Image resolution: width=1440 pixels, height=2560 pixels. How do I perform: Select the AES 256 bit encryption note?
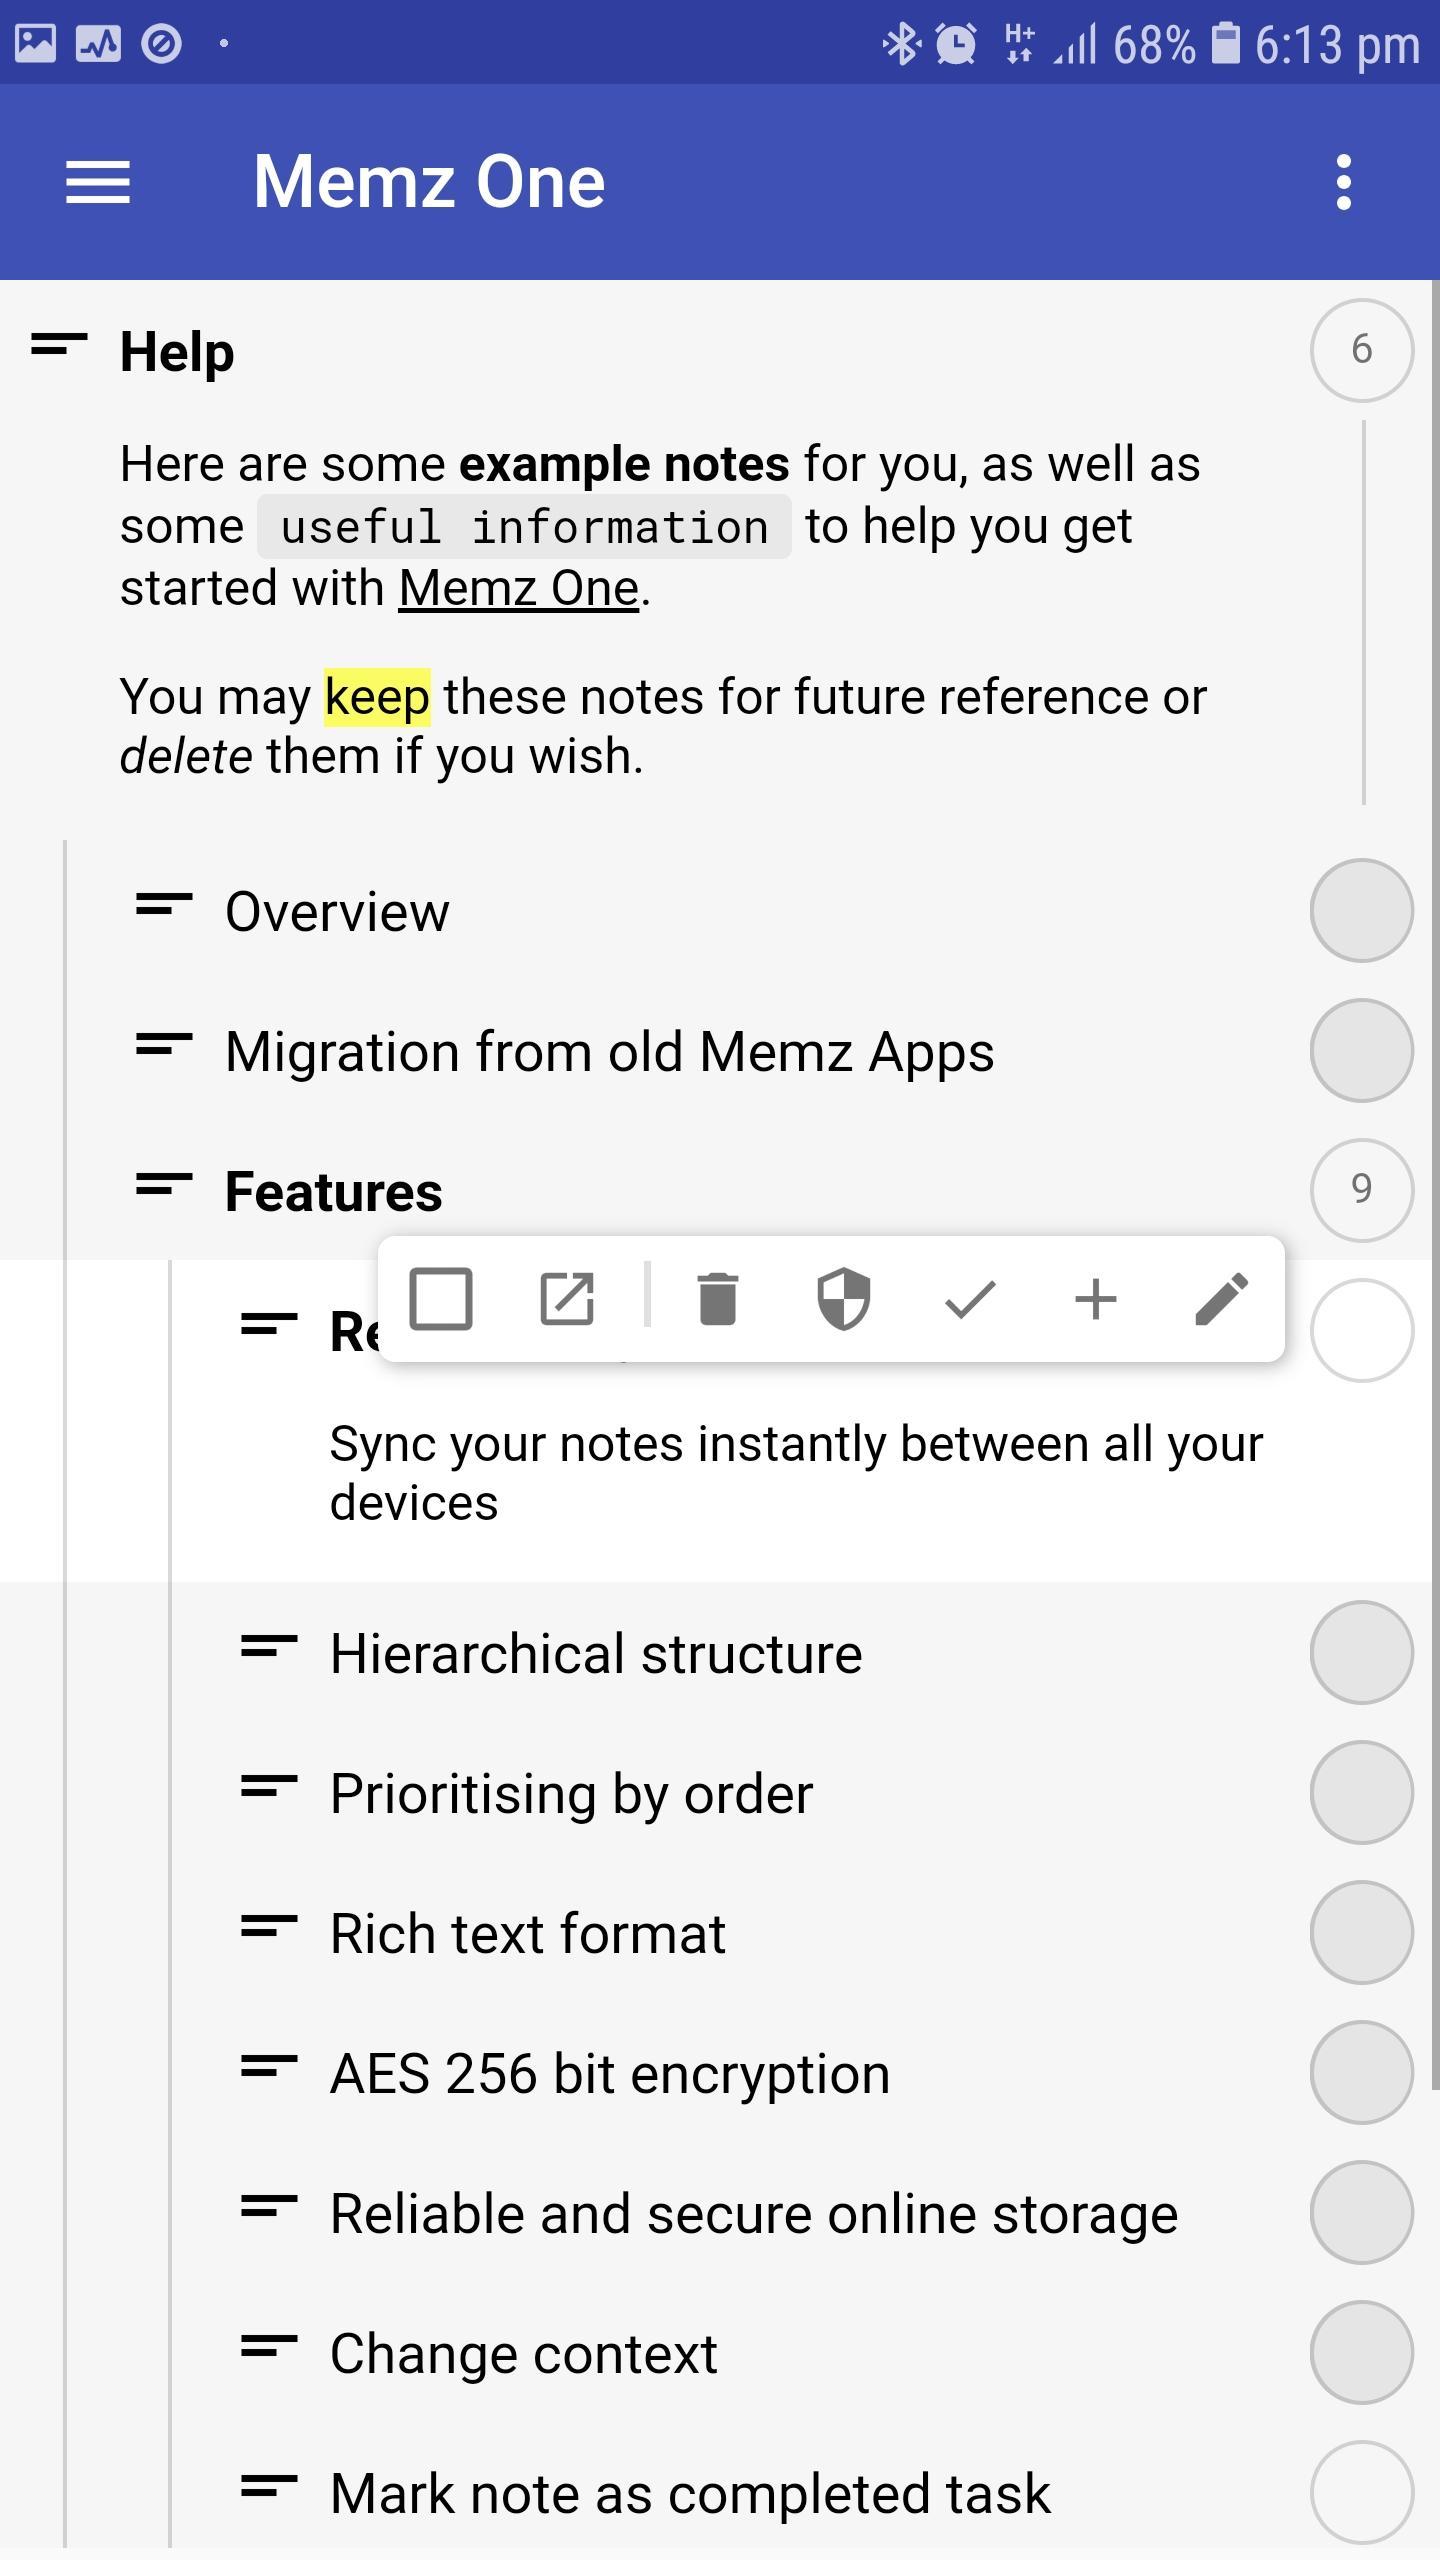tap(610, 2073)
